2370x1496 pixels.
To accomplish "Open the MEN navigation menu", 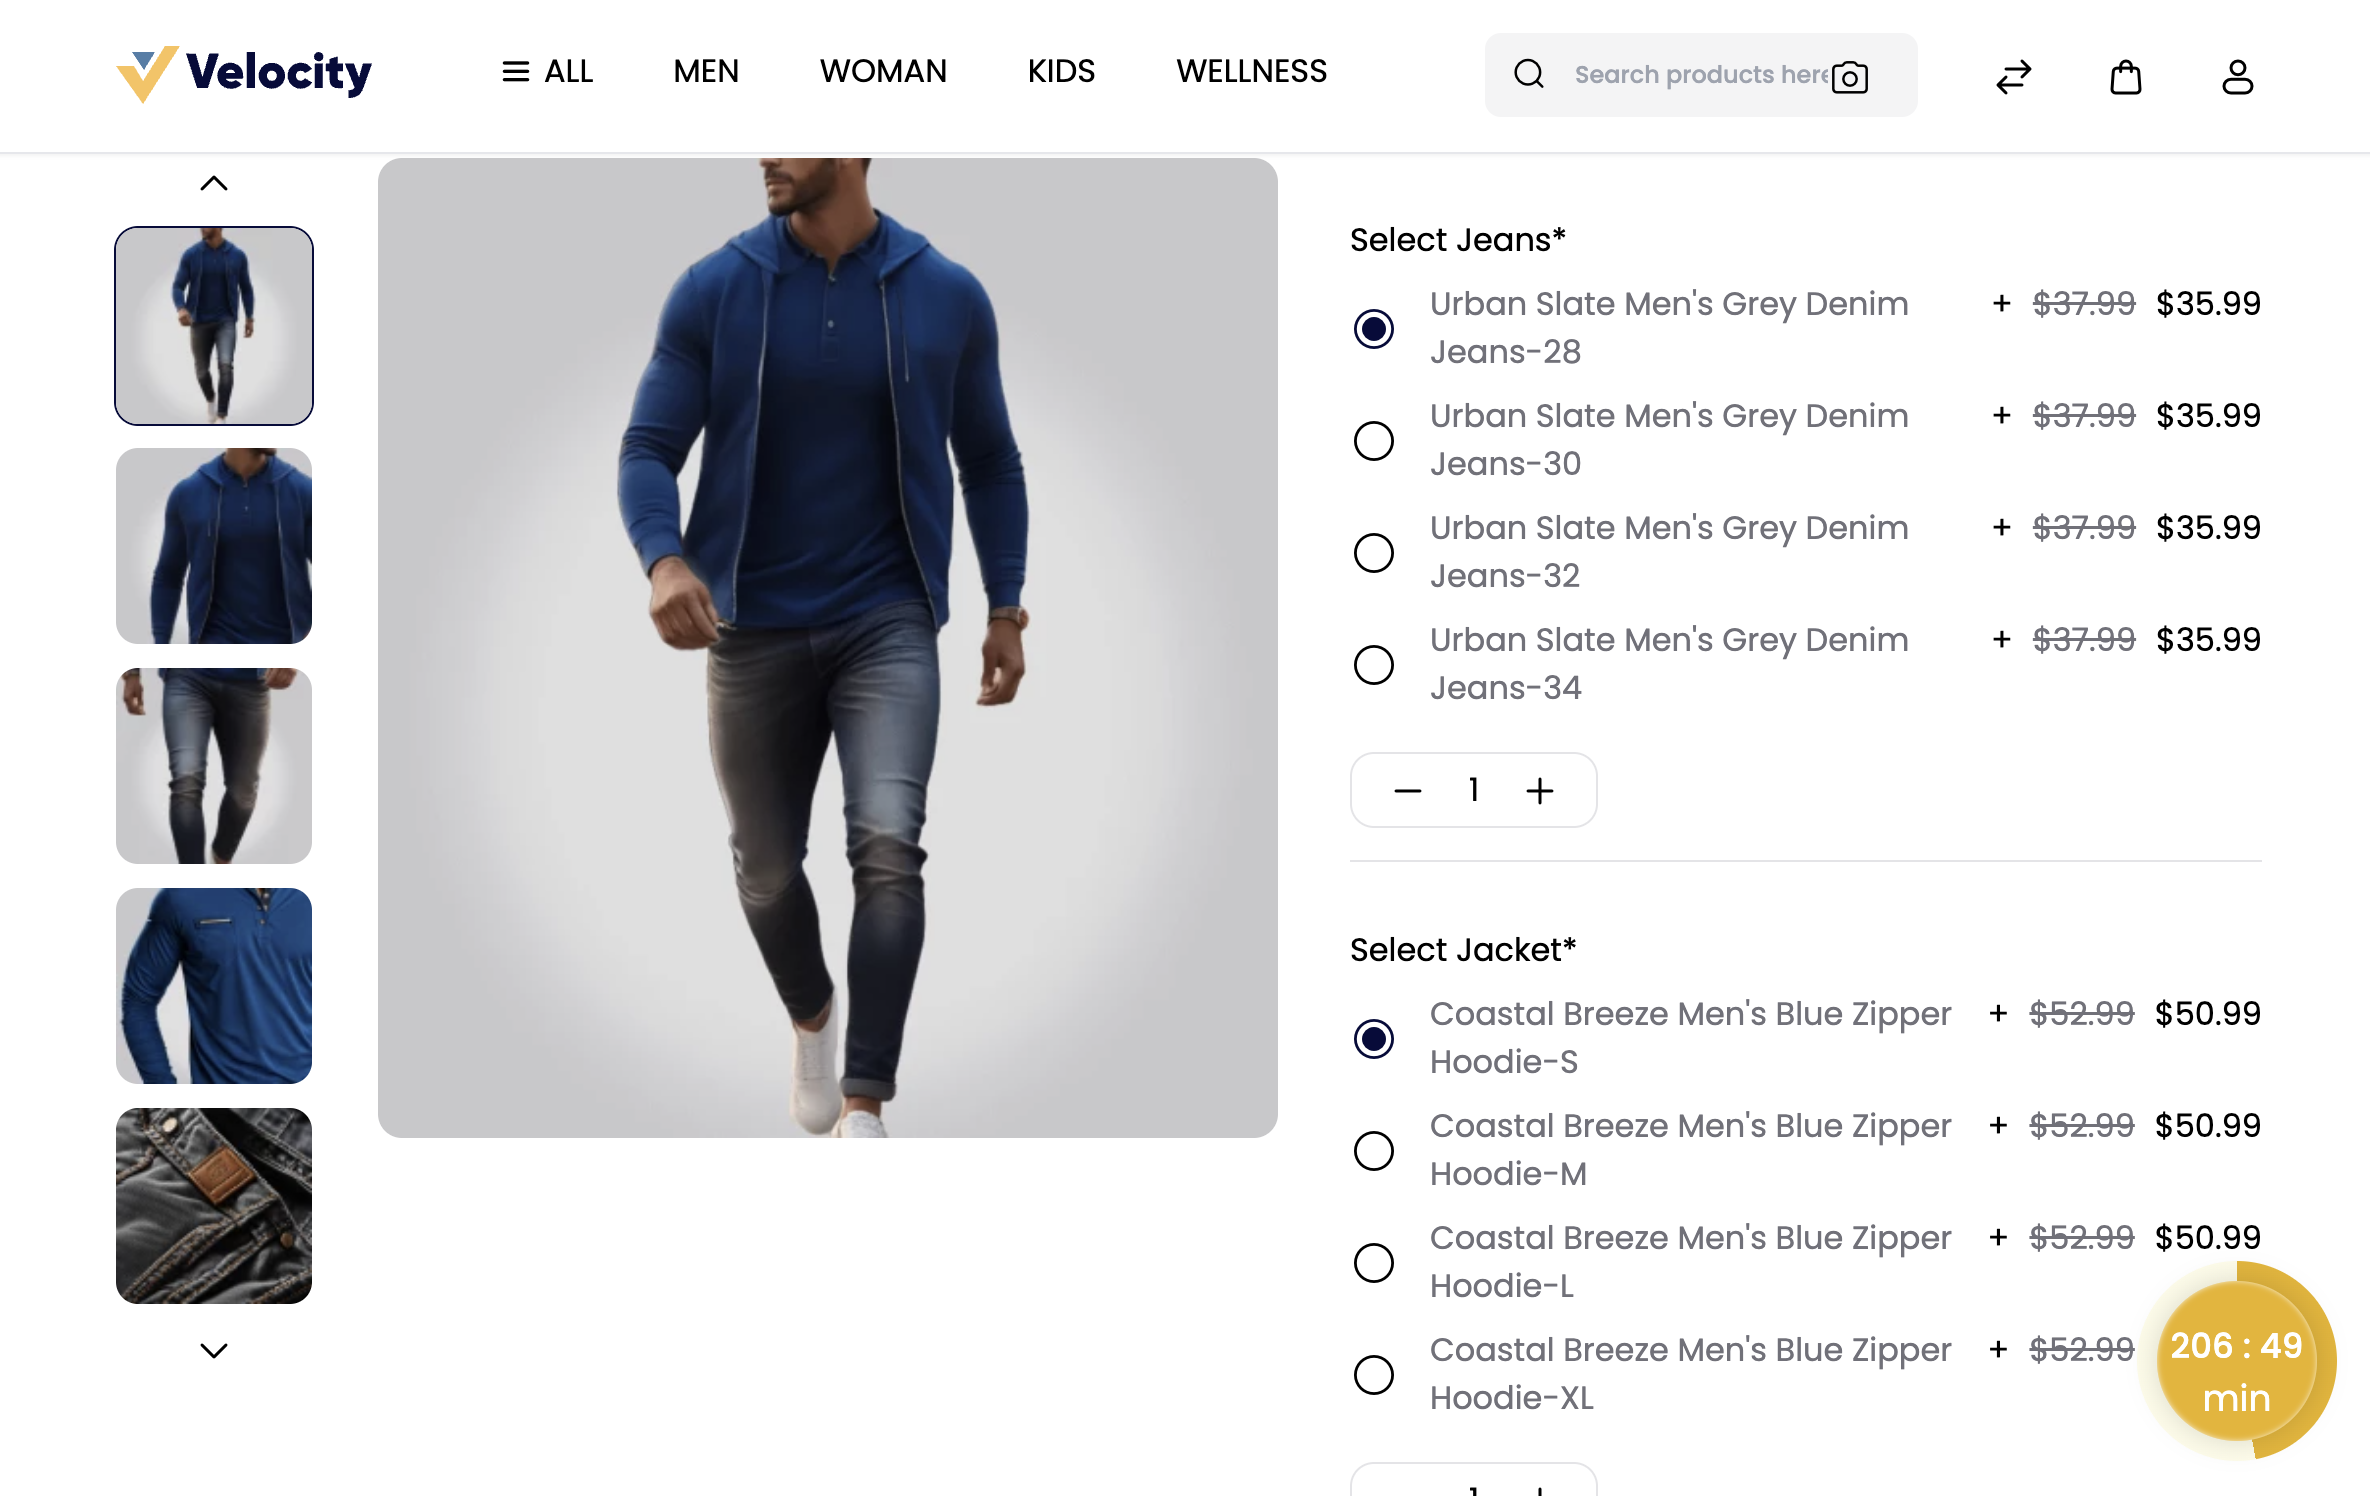I will coord(705,71).
